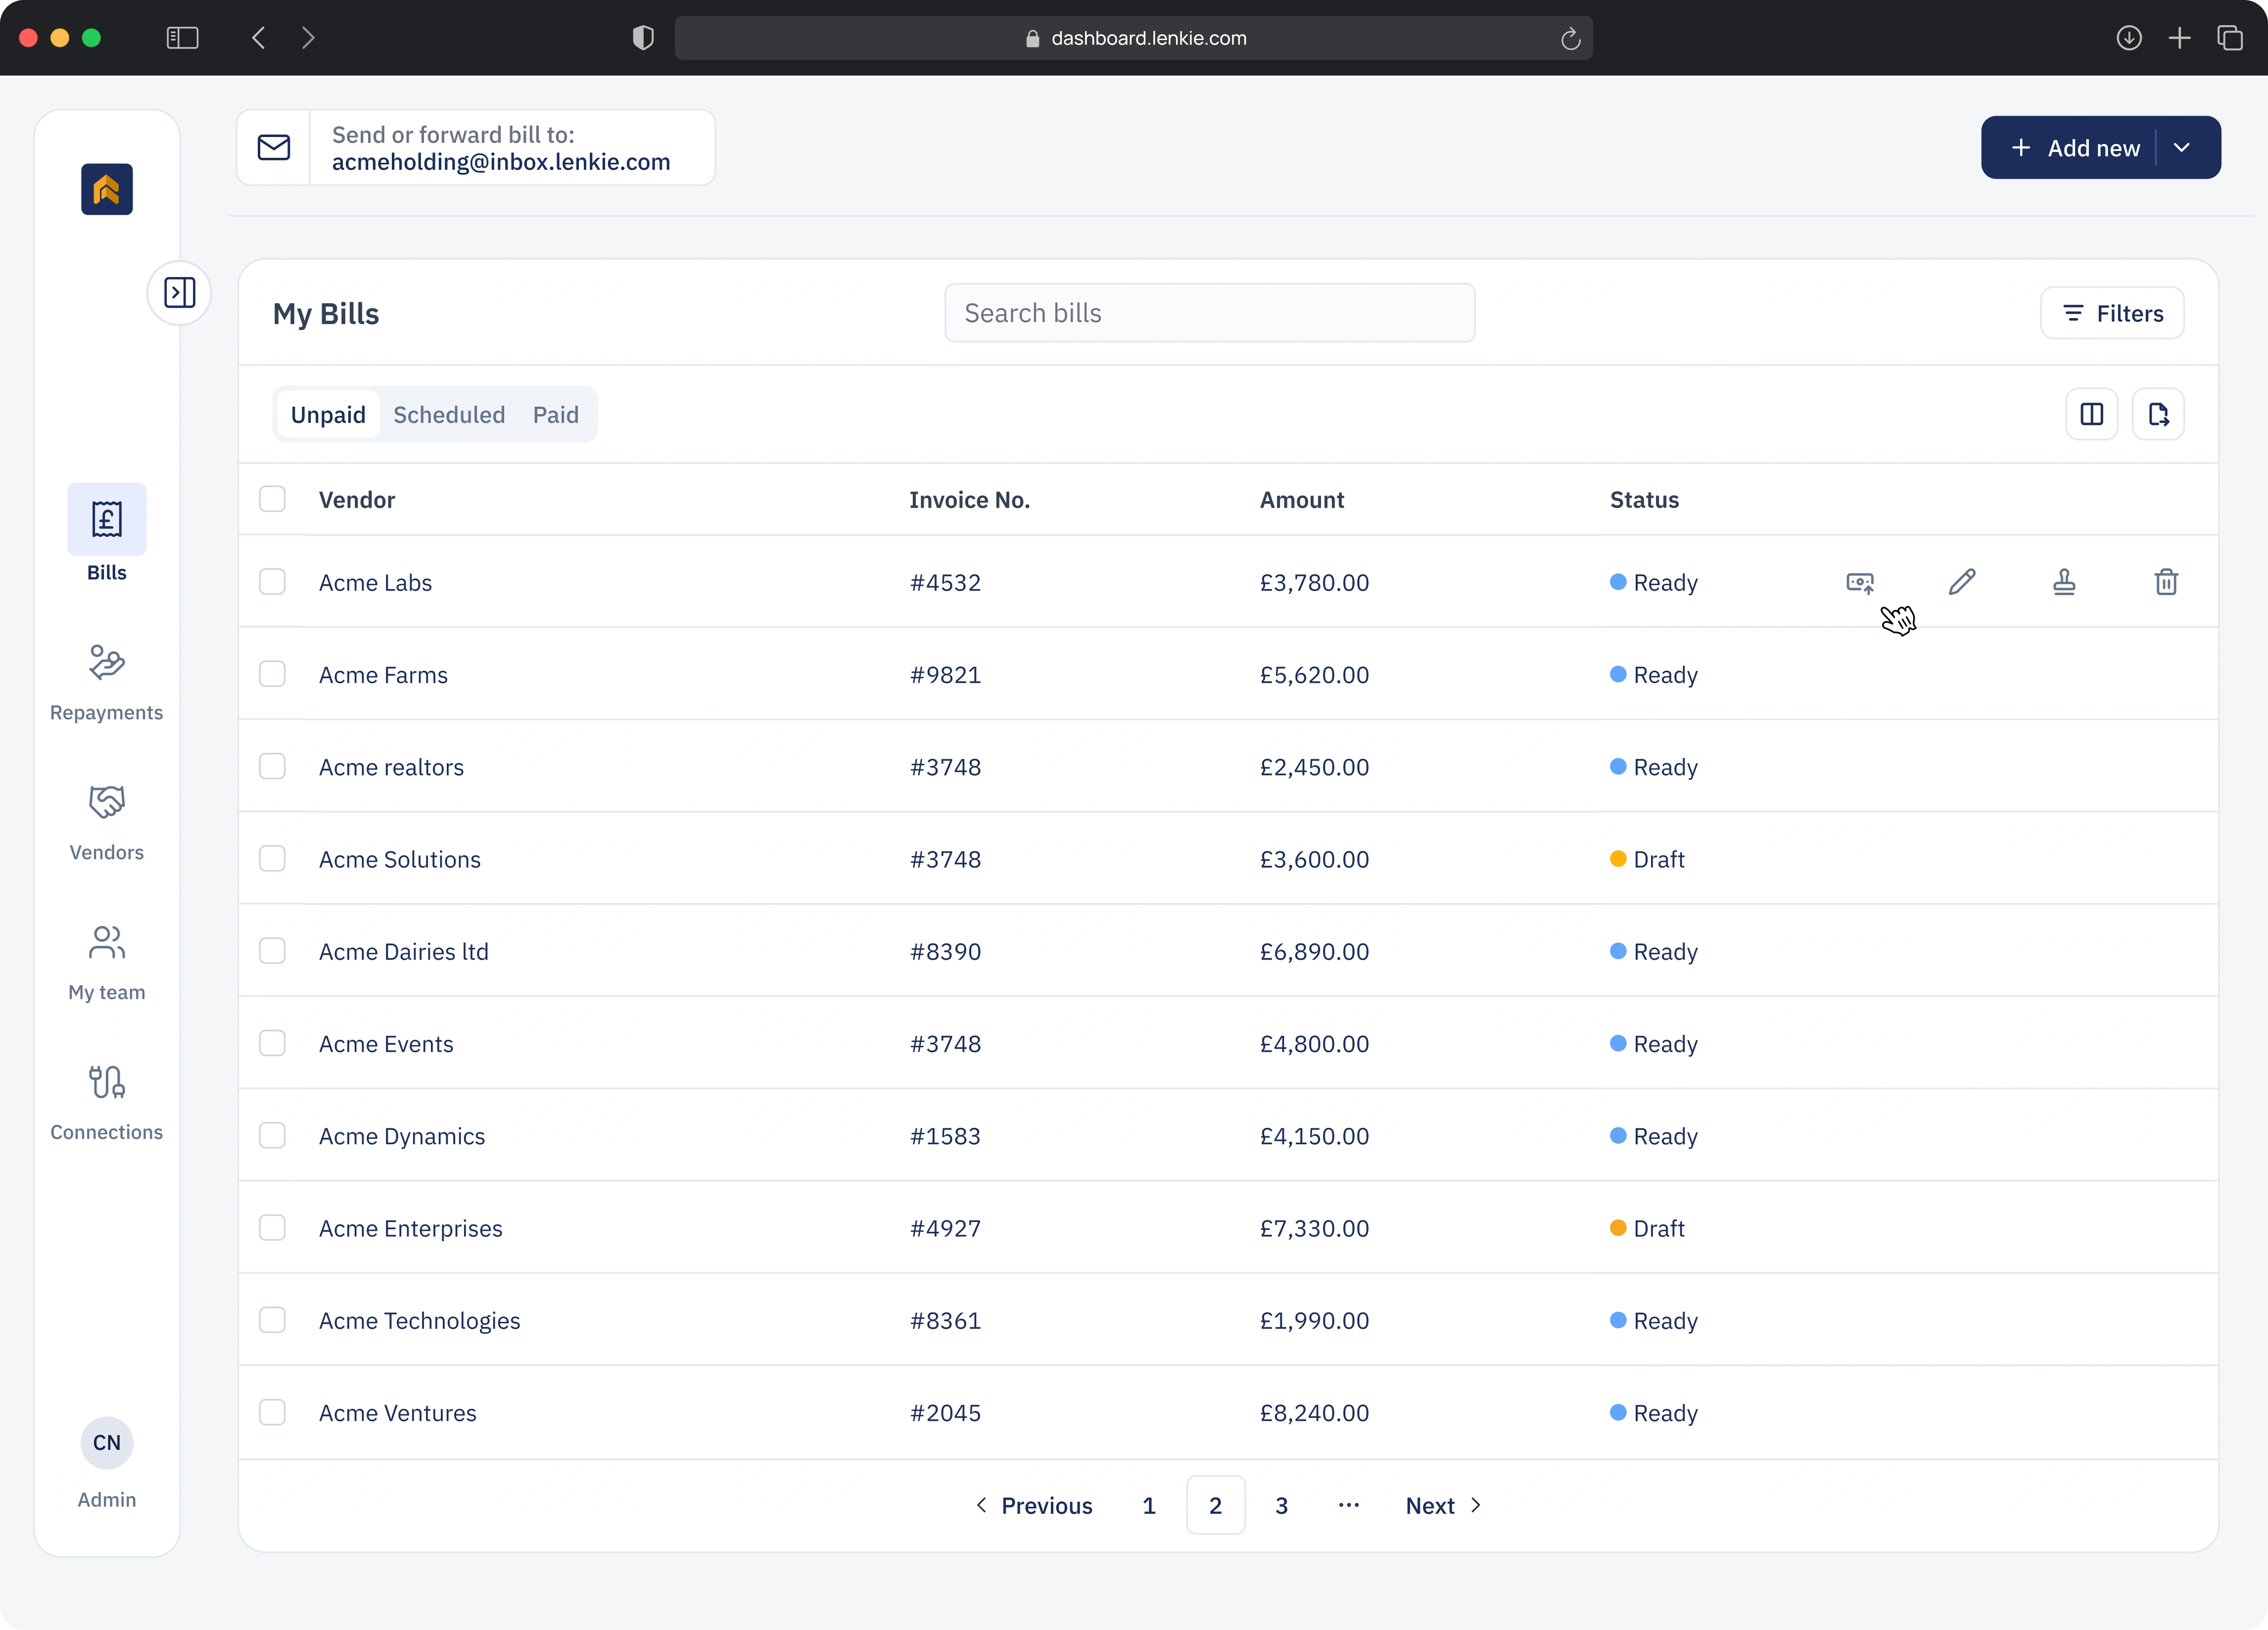Viewport: 2268px width, 1630px height.
Task: Go to the Next page
Action: coord(1443,1505)
